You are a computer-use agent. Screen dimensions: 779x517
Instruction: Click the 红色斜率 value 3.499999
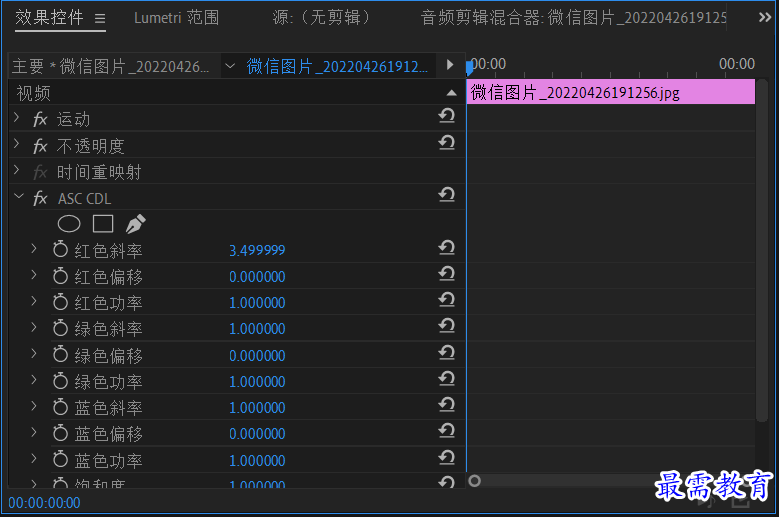[x=257, y=250]
